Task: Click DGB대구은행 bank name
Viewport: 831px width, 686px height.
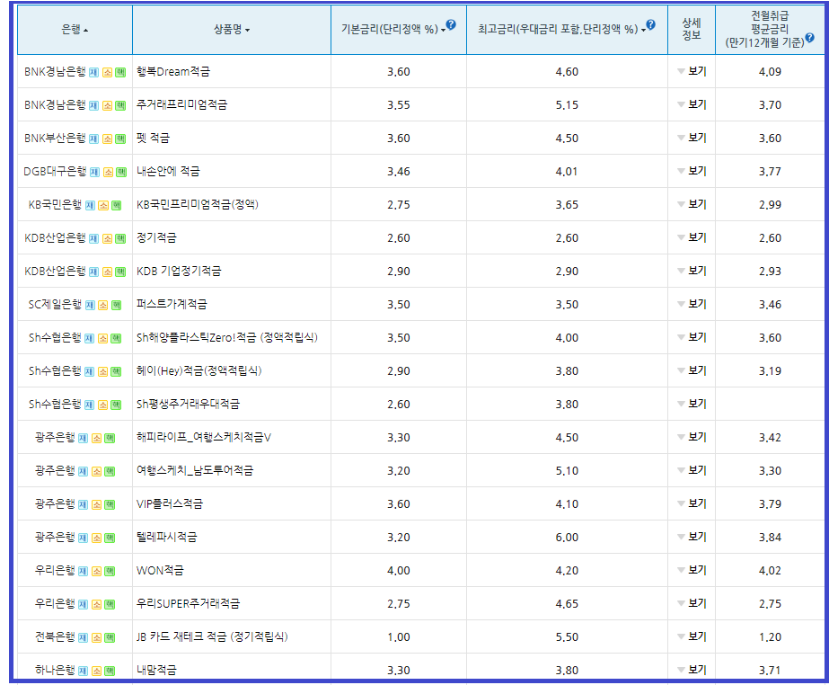Action: 55,172
